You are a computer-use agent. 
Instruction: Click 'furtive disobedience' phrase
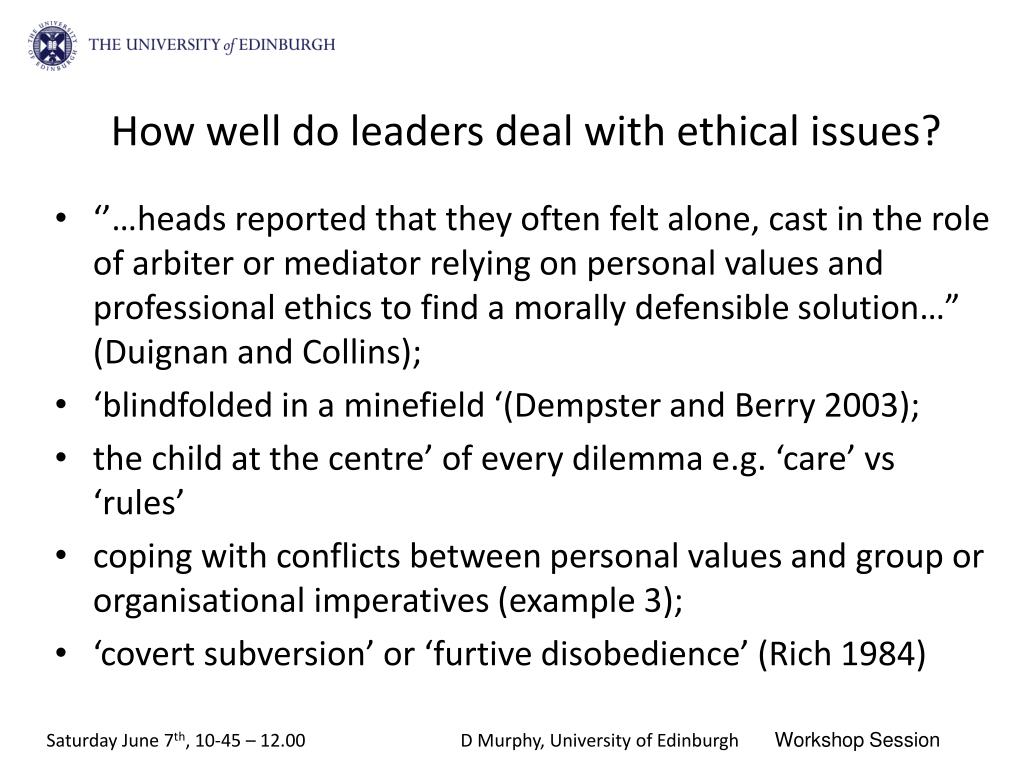587,654
